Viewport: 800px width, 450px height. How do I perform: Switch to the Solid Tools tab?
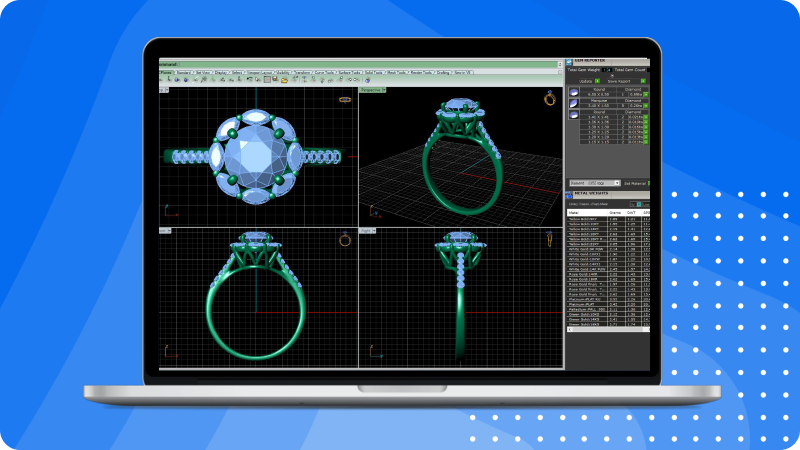pos(375,72)
